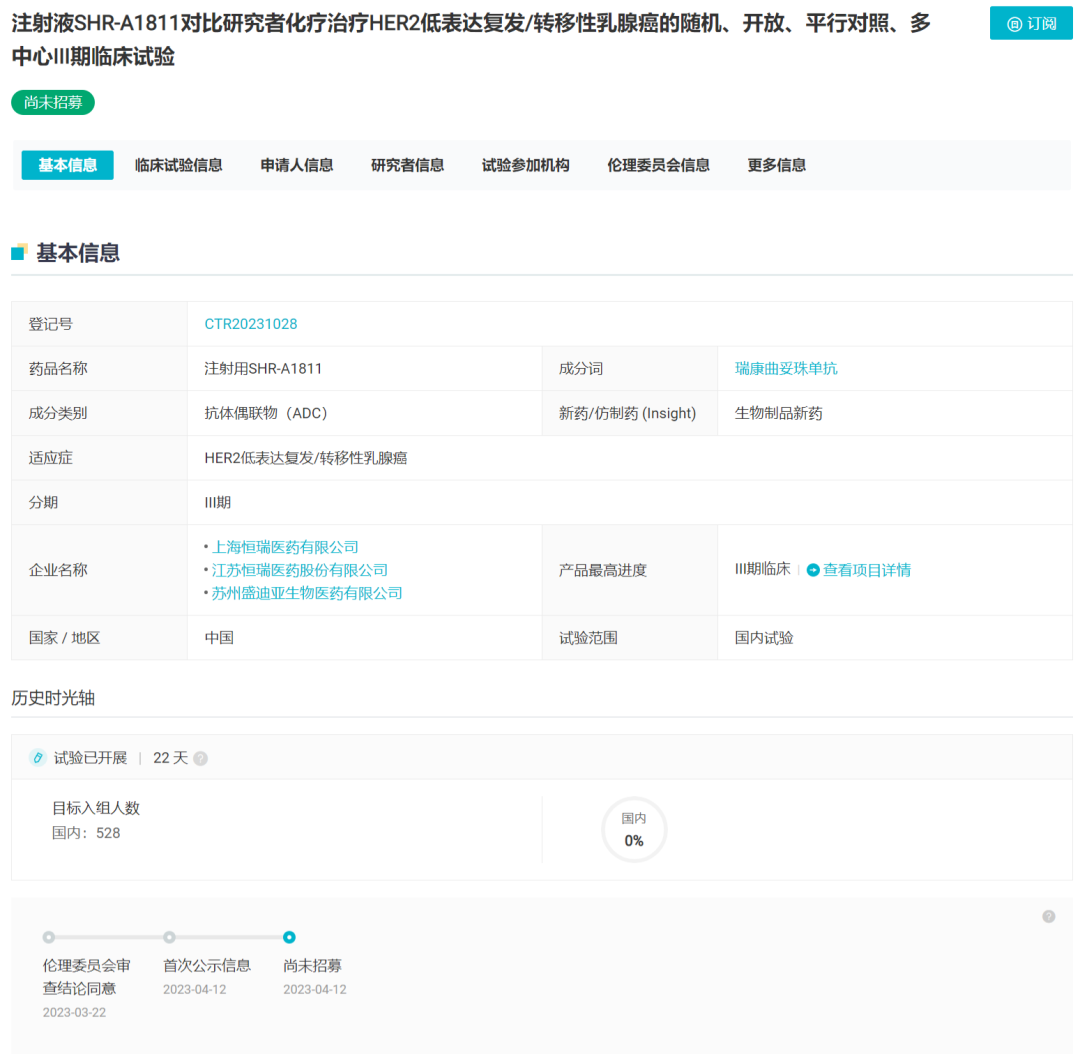This screenshot has width=1080, height=1054.
Task: Click the 国内 0% progress circle
Action: (634, 830)
